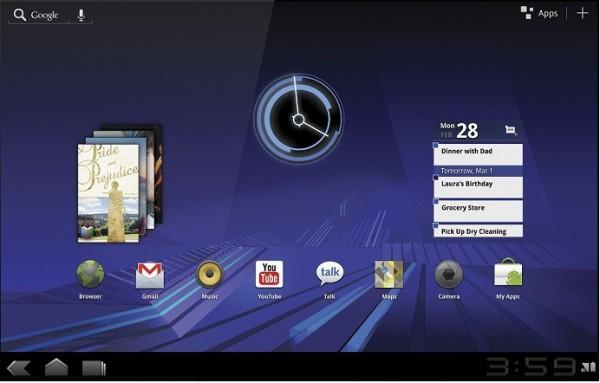
Task: Tap the plus button to customize home screen
Action: coord(582,13)
